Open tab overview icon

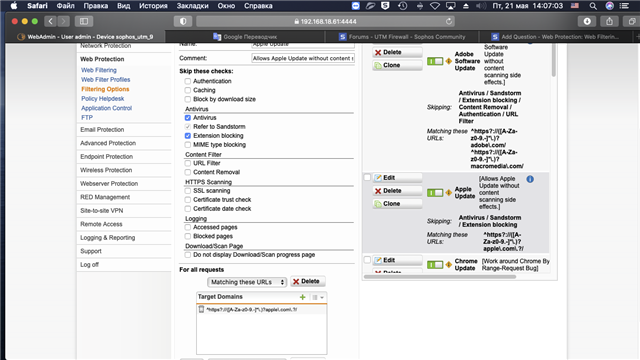pyautogui.click(x=631, y=21)
